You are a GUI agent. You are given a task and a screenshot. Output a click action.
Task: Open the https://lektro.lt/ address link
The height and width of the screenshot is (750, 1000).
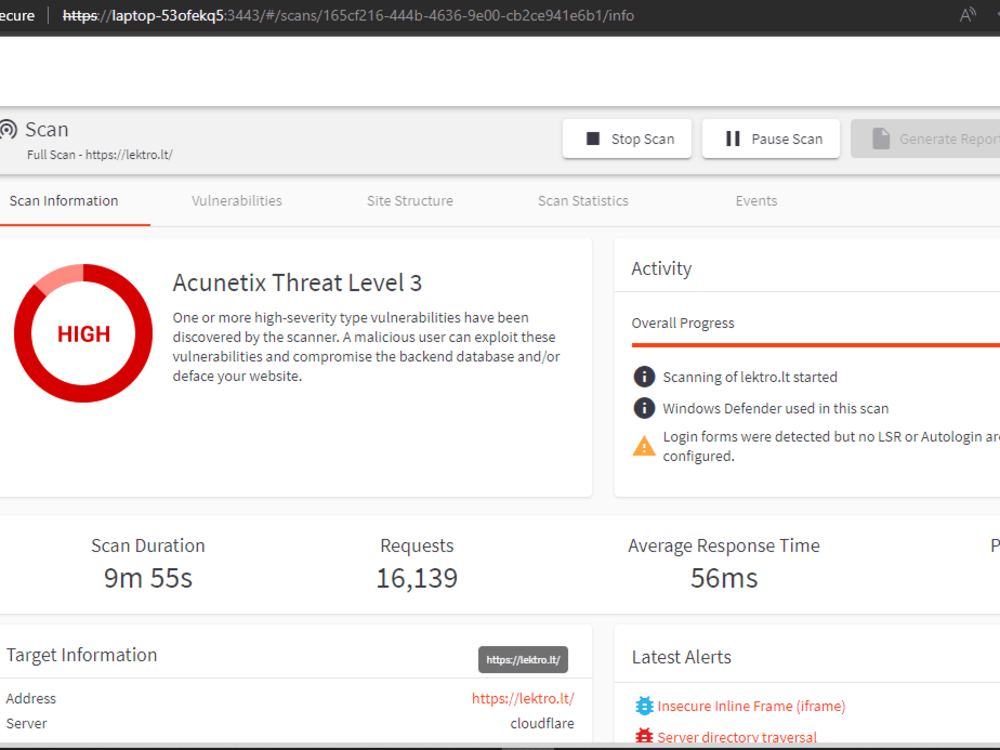pyautogui.click(x=523, y=698)
